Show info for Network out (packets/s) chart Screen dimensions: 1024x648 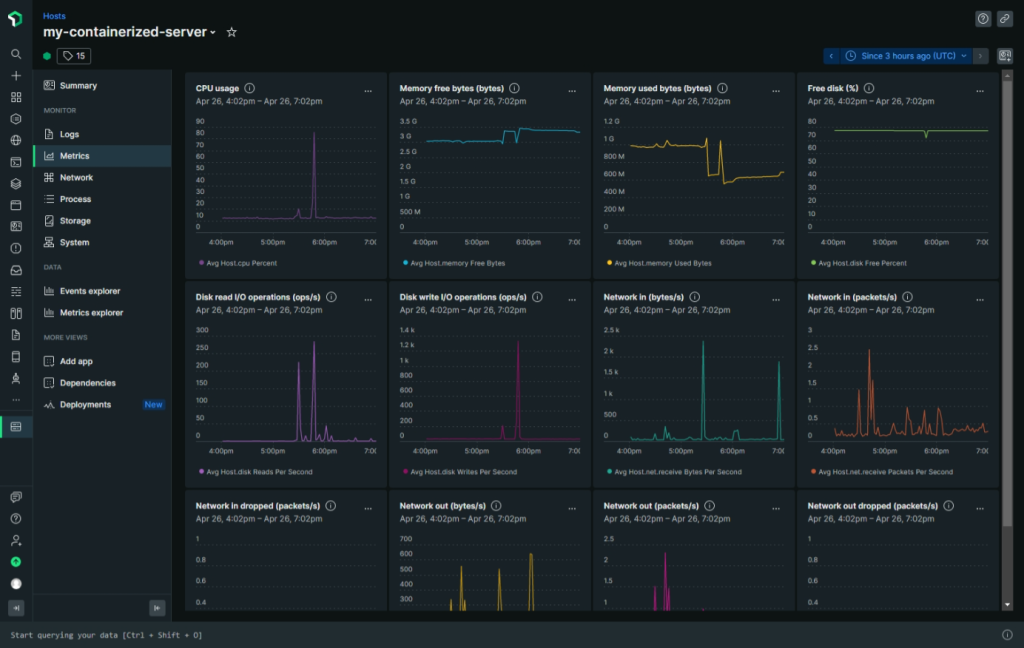[x=710, y=506]
